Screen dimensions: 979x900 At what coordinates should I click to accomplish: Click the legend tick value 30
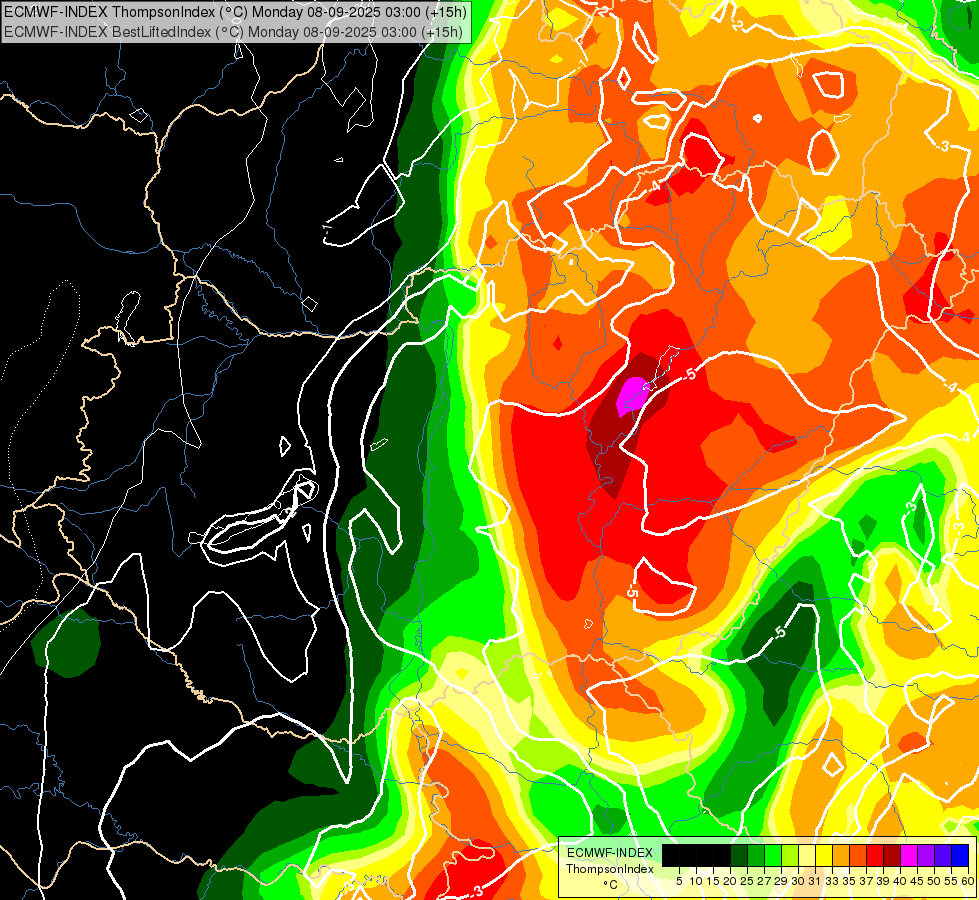tap(798, 881)
